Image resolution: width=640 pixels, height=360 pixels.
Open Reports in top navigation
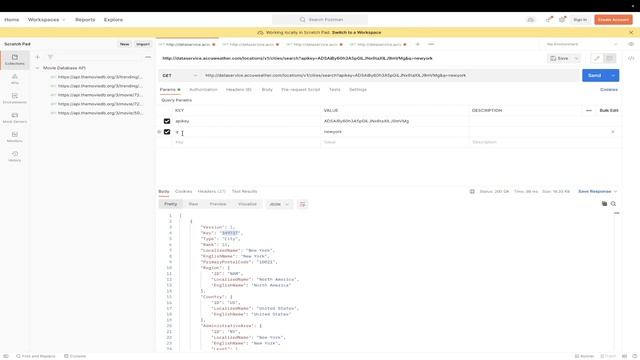(85, 20)
